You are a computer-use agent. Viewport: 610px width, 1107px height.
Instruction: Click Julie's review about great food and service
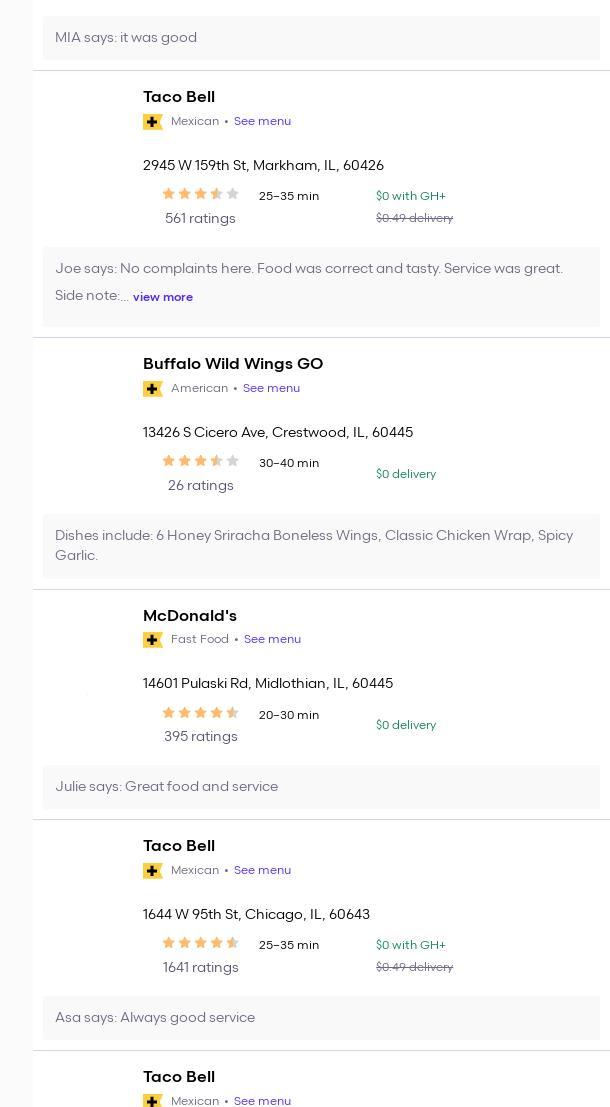point(167,787)
